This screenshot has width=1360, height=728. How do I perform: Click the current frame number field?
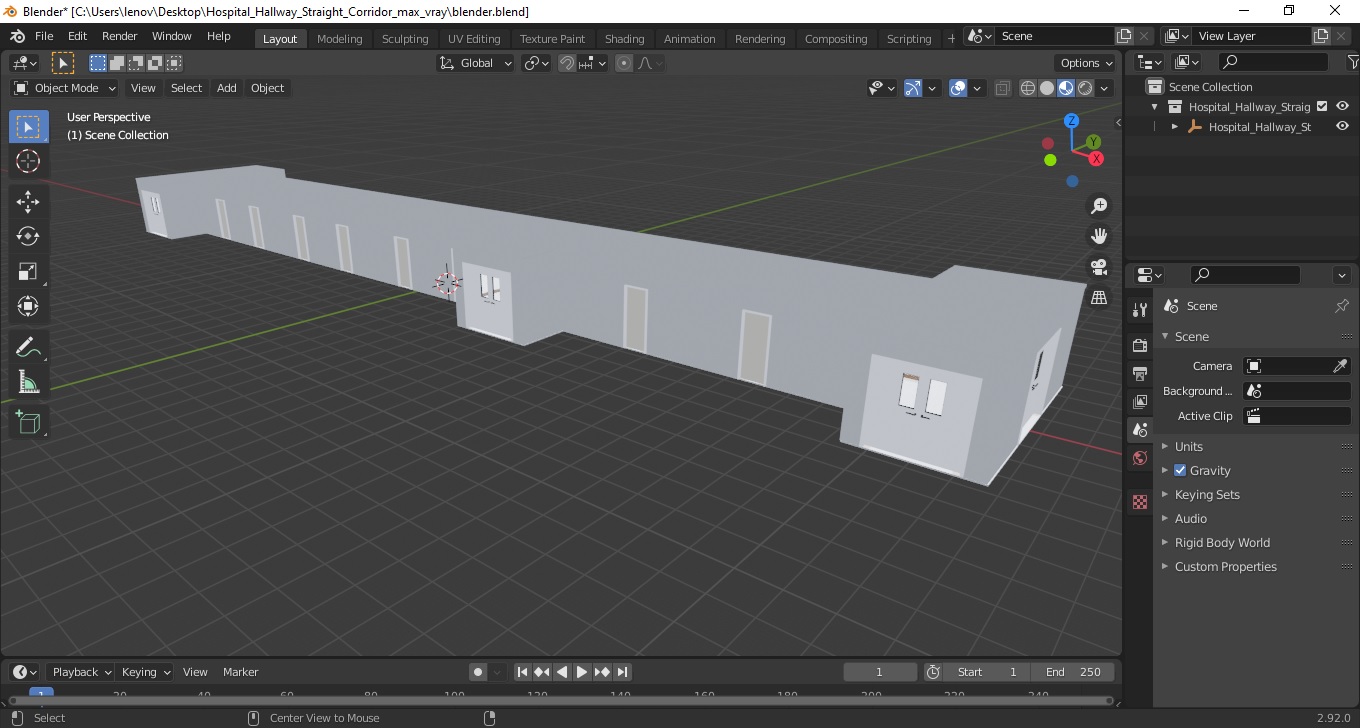coord(880,672)
